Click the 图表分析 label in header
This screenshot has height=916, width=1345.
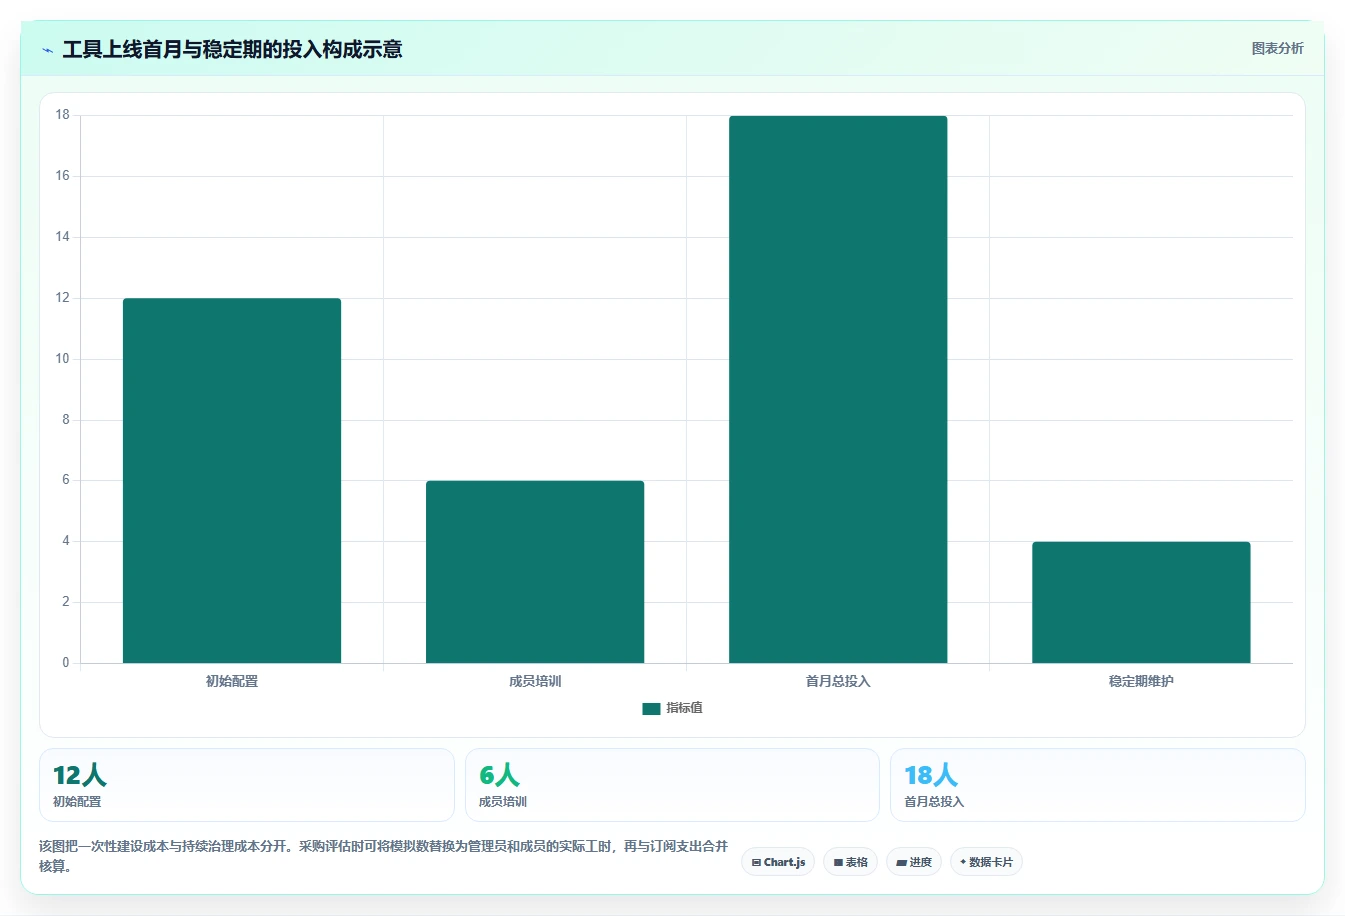[1277, 48]
